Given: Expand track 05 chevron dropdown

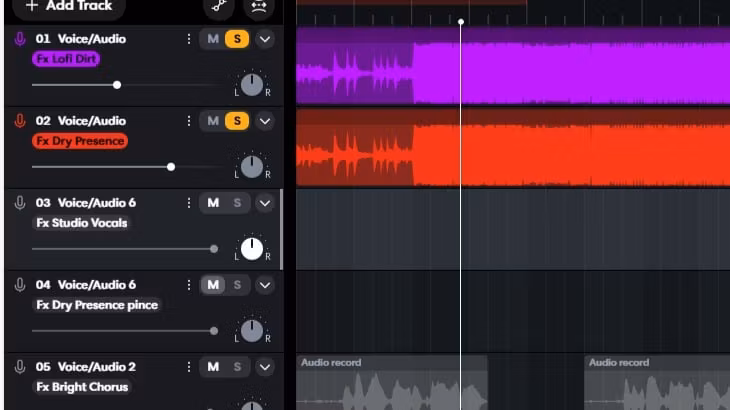Looking at the screenshot, I should [265, 367].
